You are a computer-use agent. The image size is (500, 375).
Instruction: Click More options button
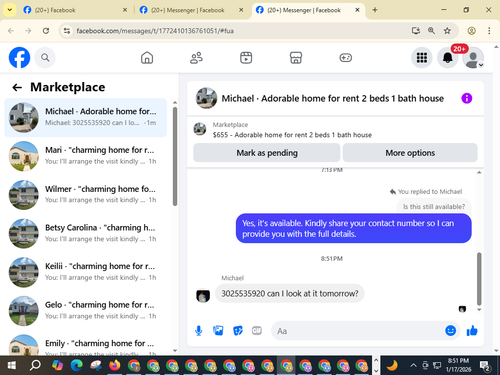point(410,153)
